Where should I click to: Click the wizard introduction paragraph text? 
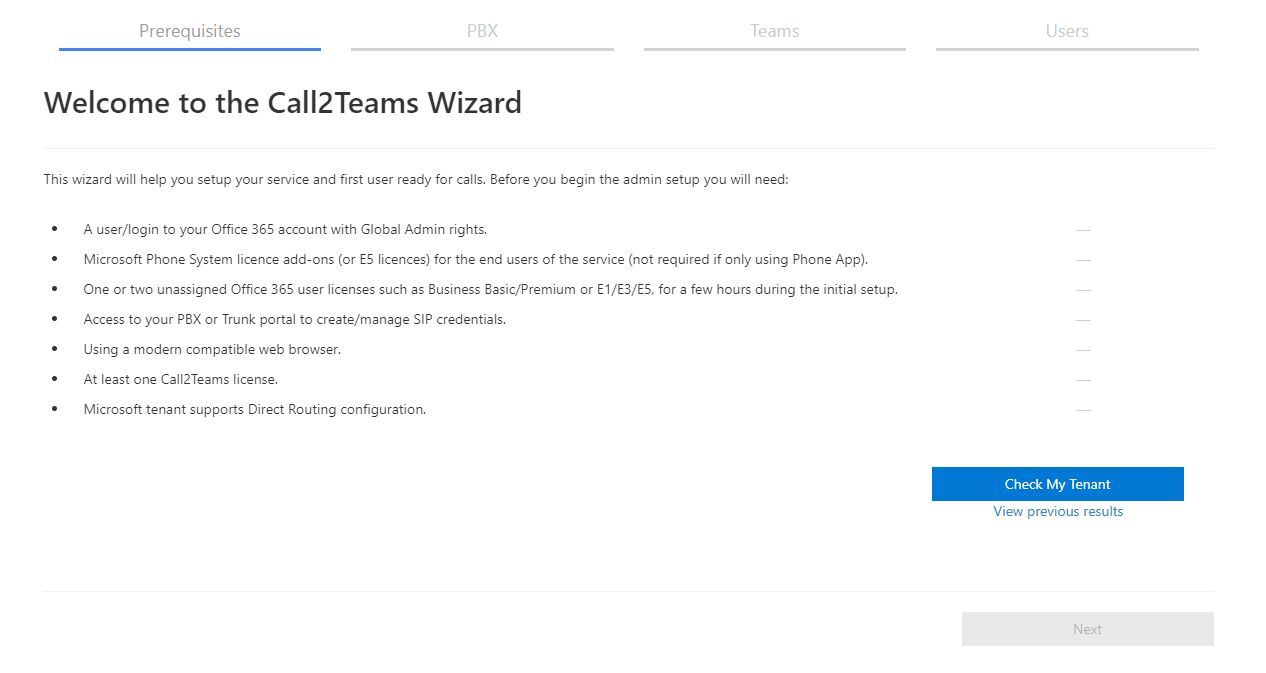416,180
